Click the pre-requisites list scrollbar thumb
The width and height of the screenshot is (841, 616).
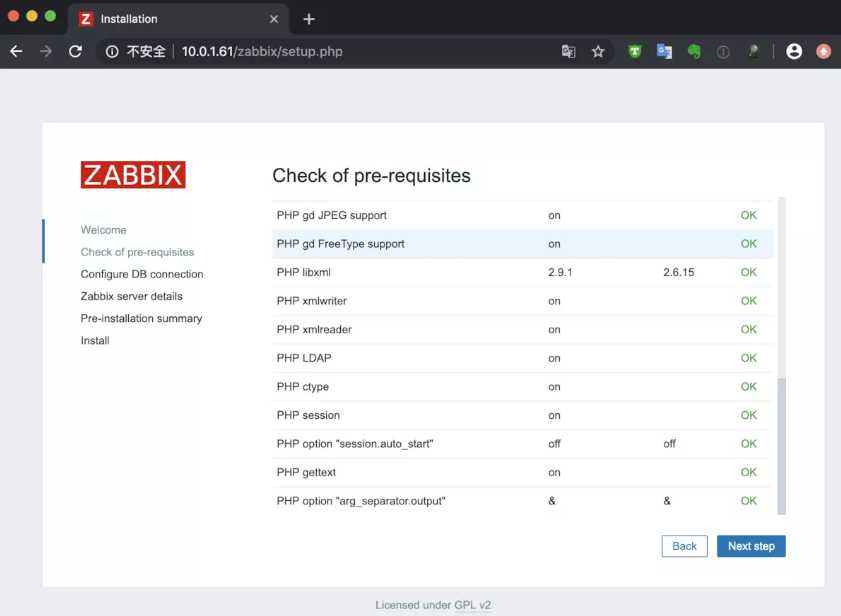click(x=781, y=445)
